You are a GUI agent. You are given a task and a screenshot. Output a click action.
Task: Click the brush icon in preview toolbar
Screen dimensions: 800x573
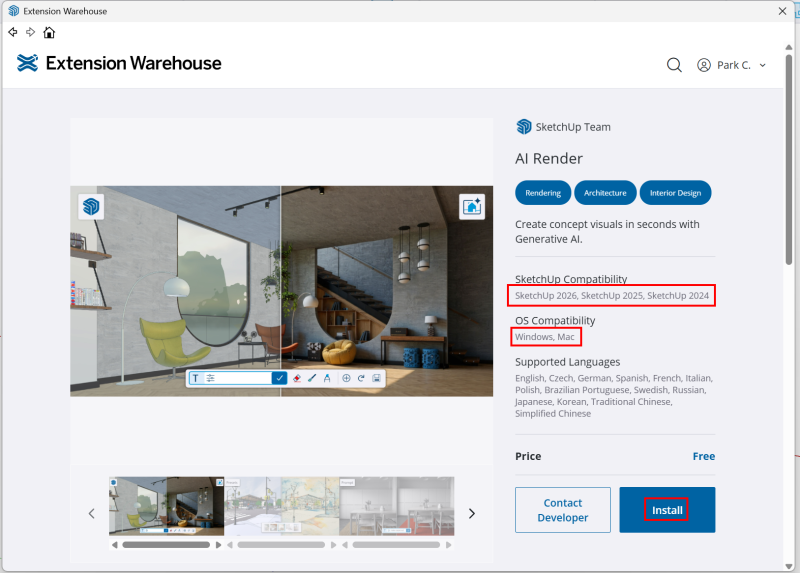click(x=312, y=378)
